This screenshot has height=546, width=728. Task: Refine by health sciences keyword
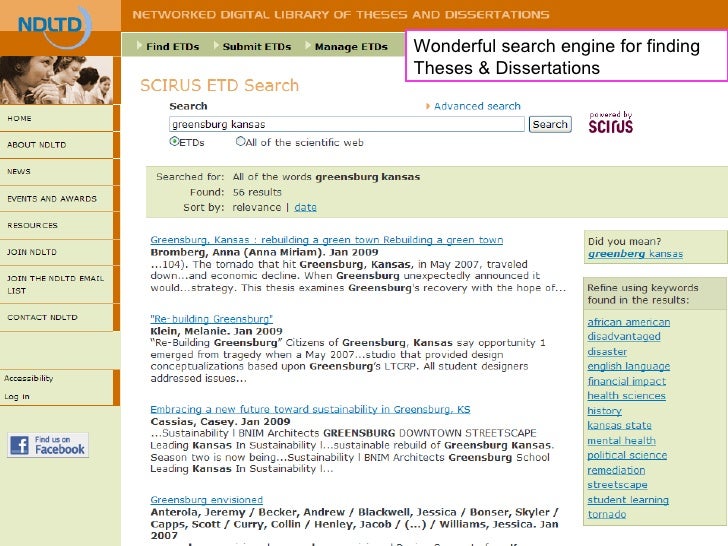[x=626, y=396]
